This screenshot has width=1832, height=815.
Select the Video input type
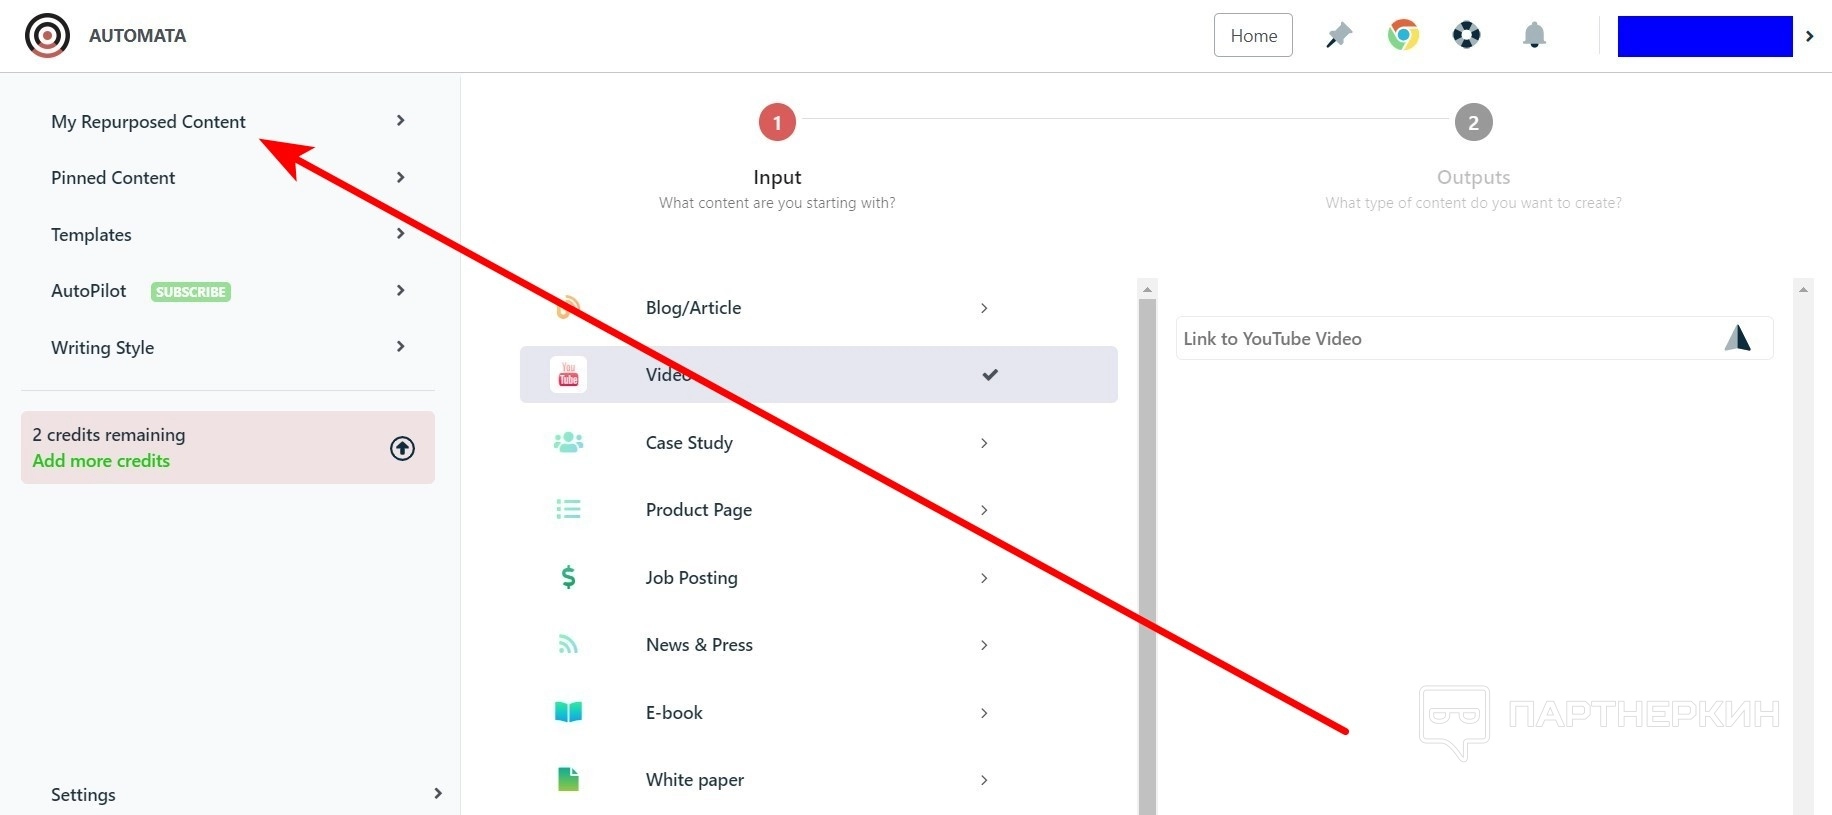coord(819,375)
